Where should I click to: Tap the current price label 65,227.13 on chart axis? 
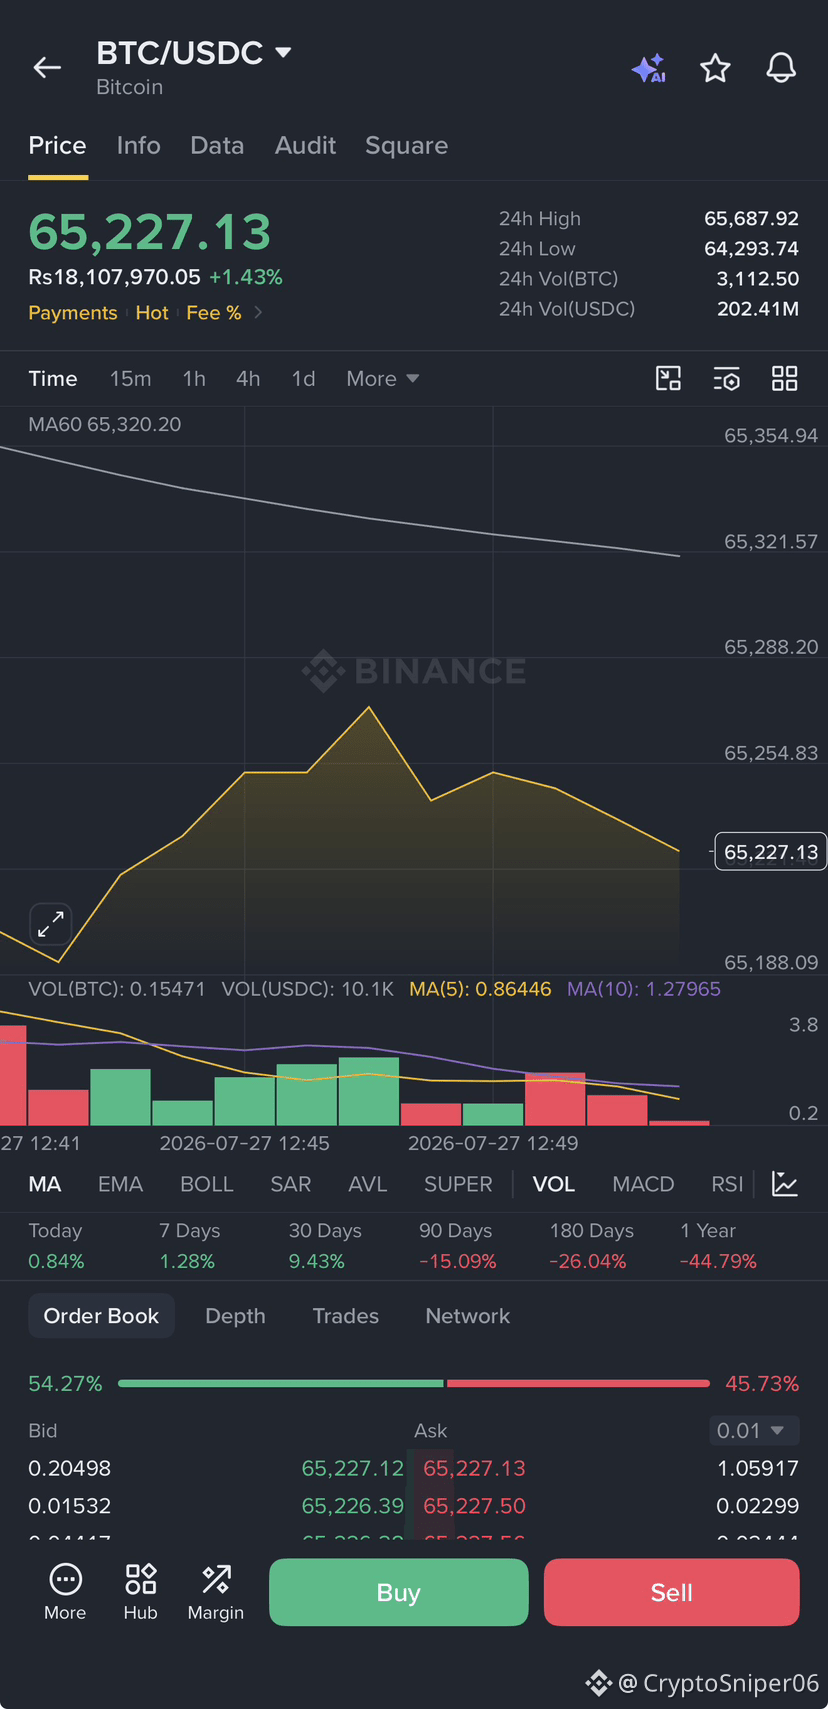click(x=770, y=852)
